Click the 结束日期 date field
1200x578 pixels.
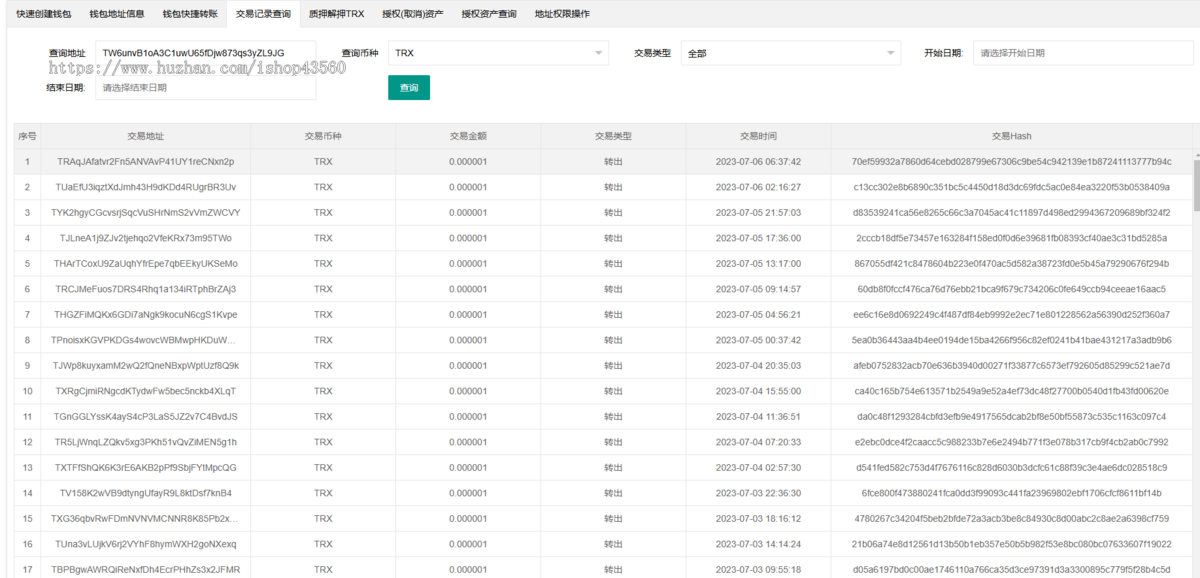(x=206, y=87)
